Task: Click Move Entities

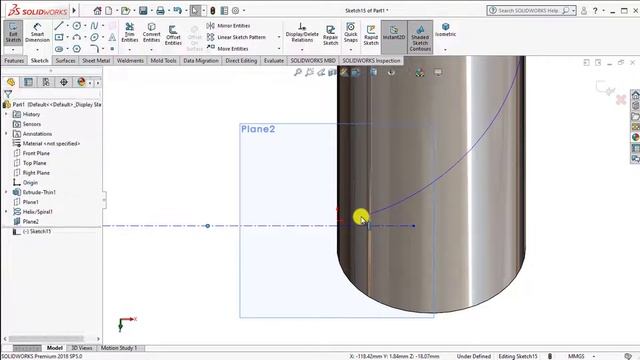Action: point(228,49)
